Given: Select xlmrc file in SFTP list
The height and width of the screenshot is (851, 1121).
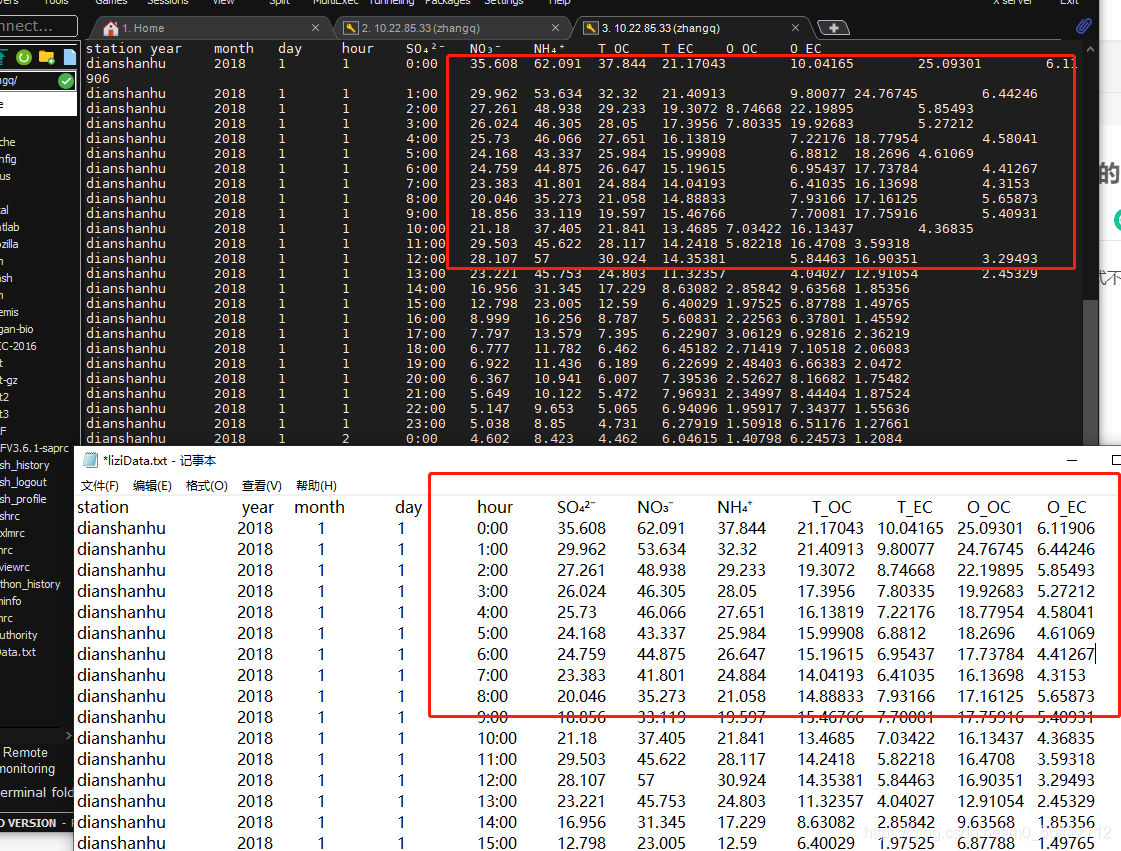Looking at the screenshot, I should pos(13,533).
